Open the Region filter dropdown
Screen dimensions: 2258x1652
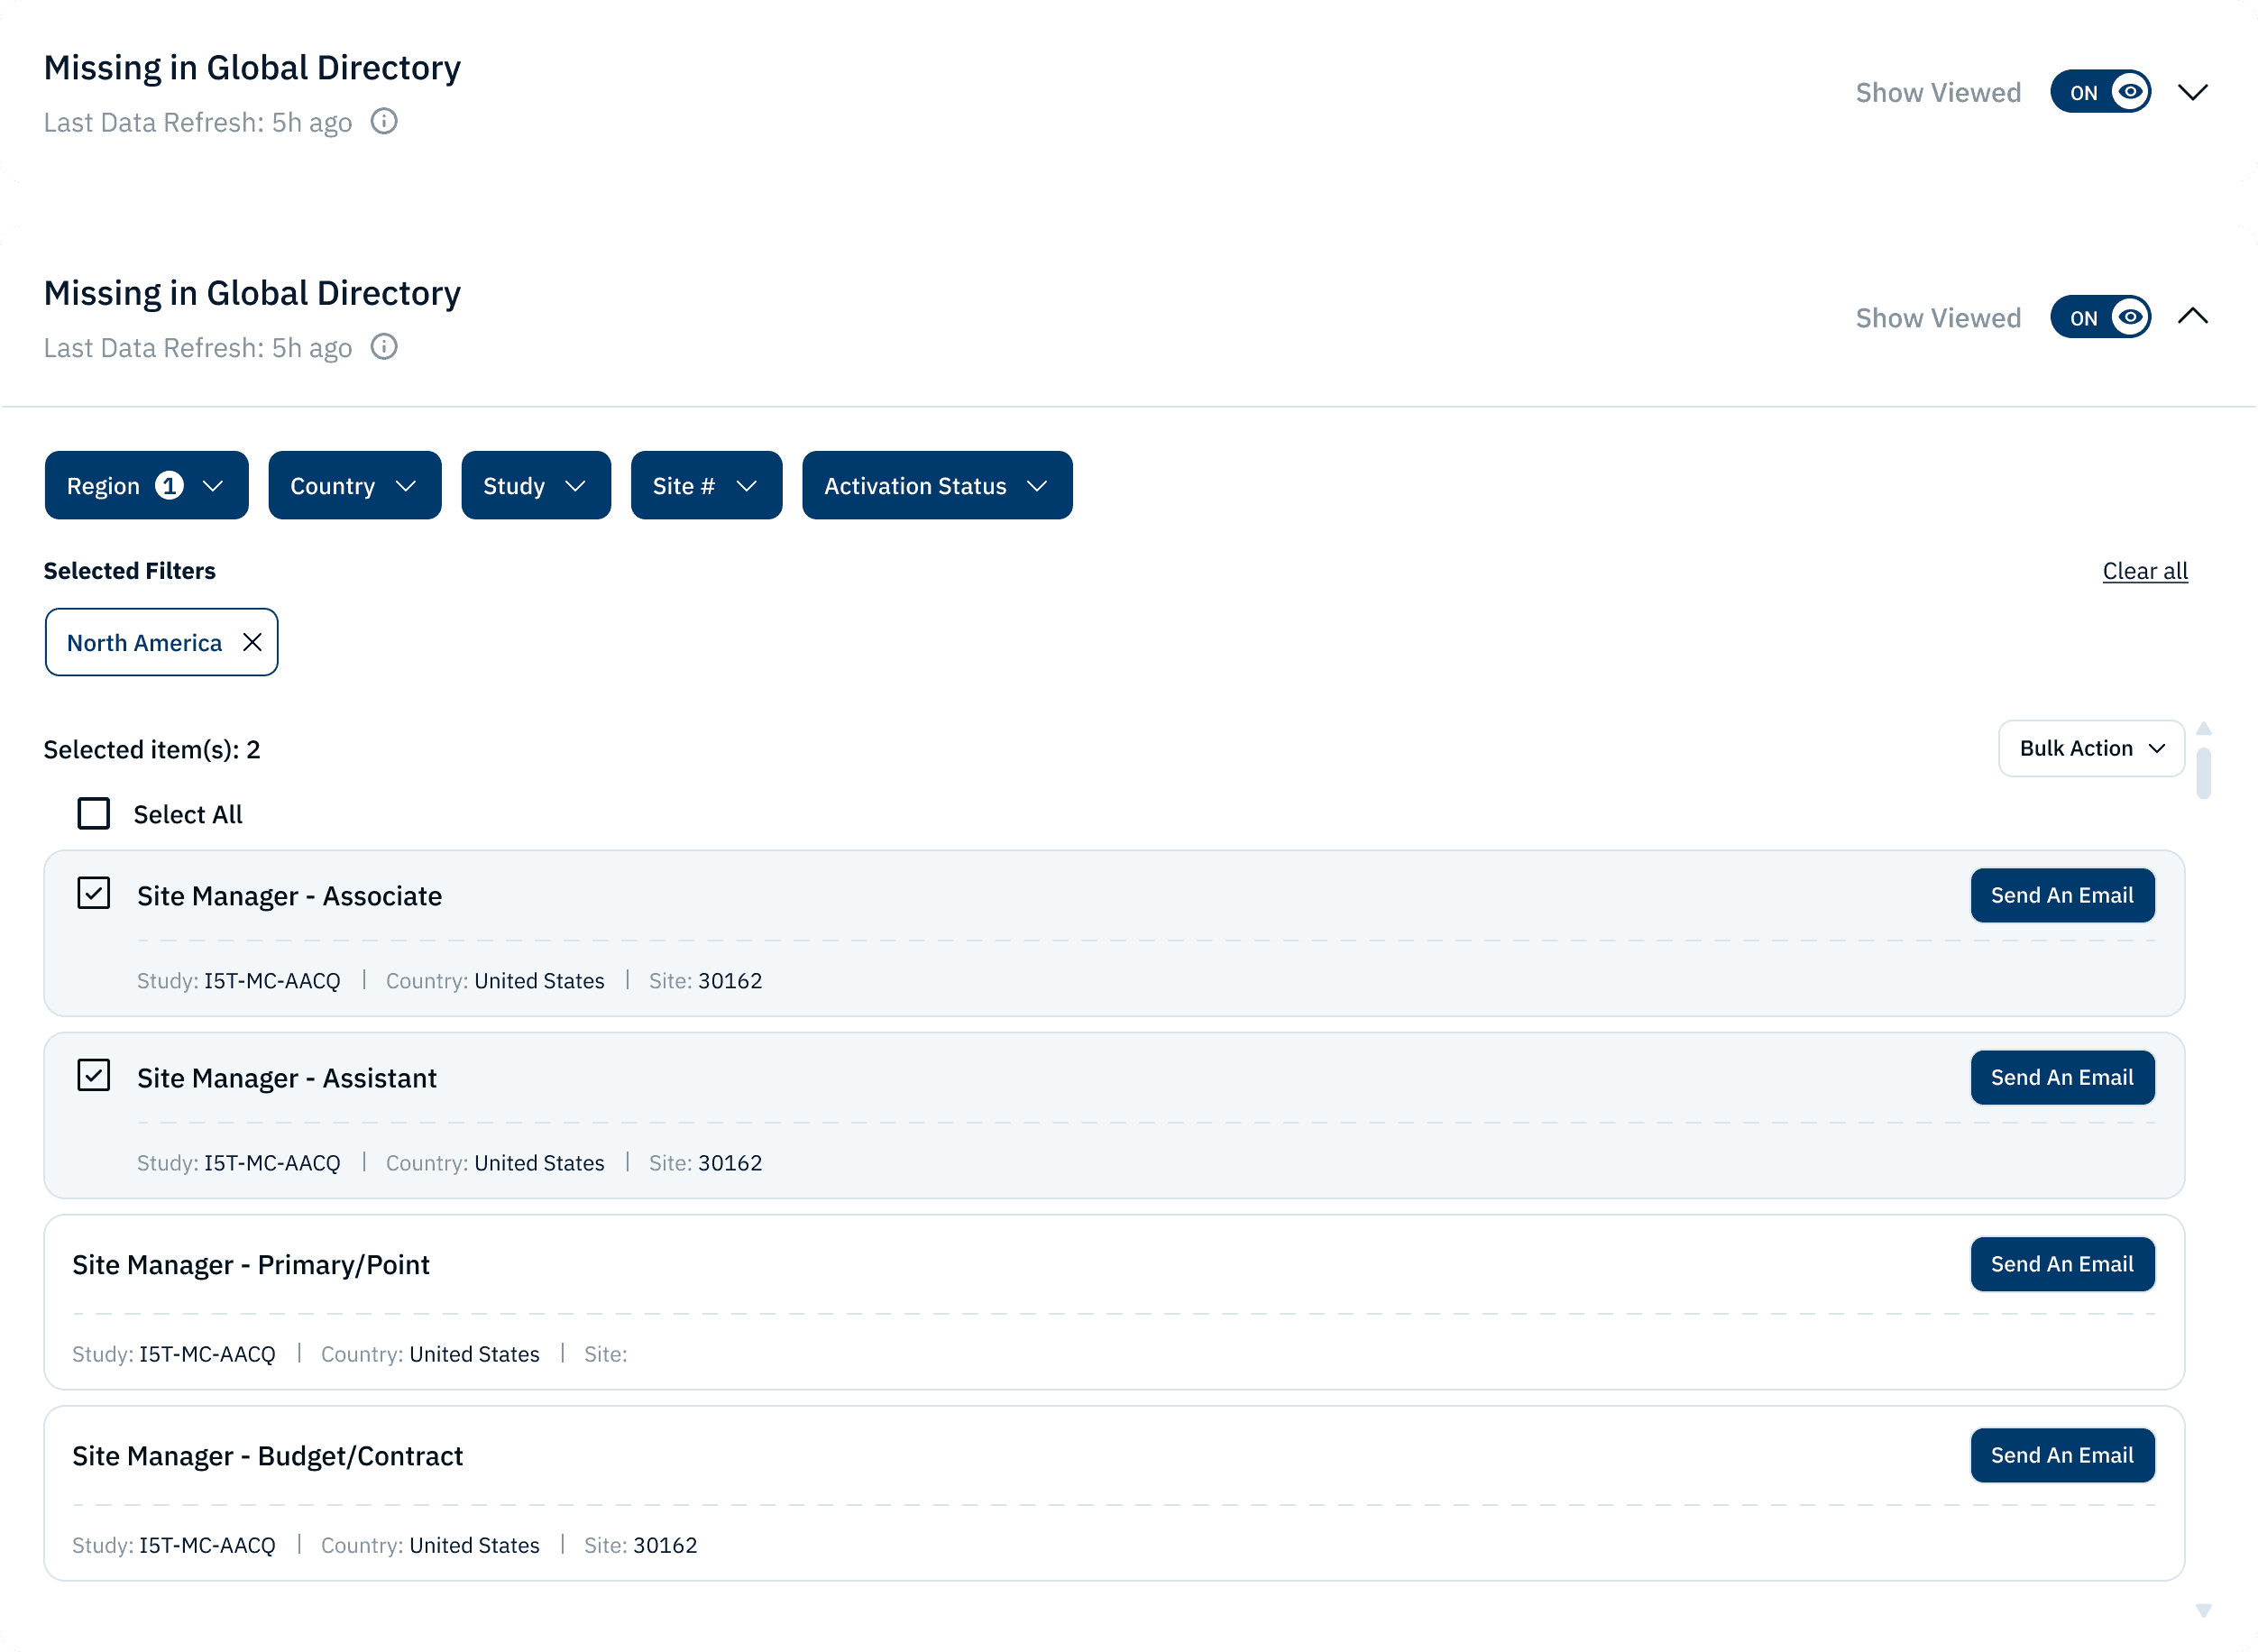click(x=146, y=485)
